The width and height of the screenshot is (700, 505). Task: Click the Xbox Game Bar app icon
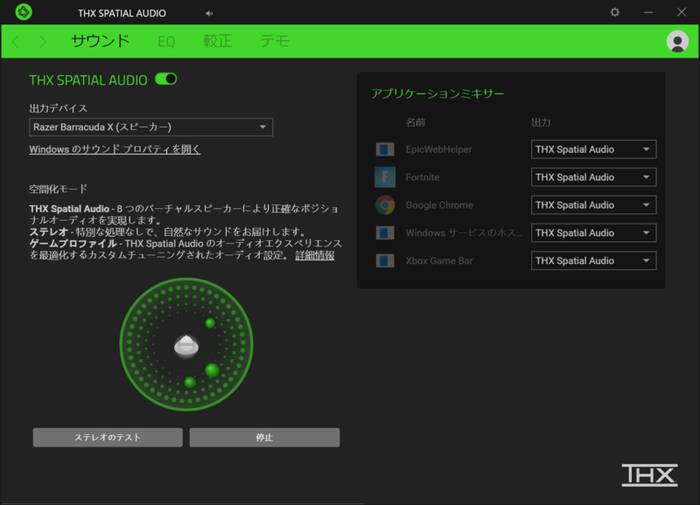385,261
